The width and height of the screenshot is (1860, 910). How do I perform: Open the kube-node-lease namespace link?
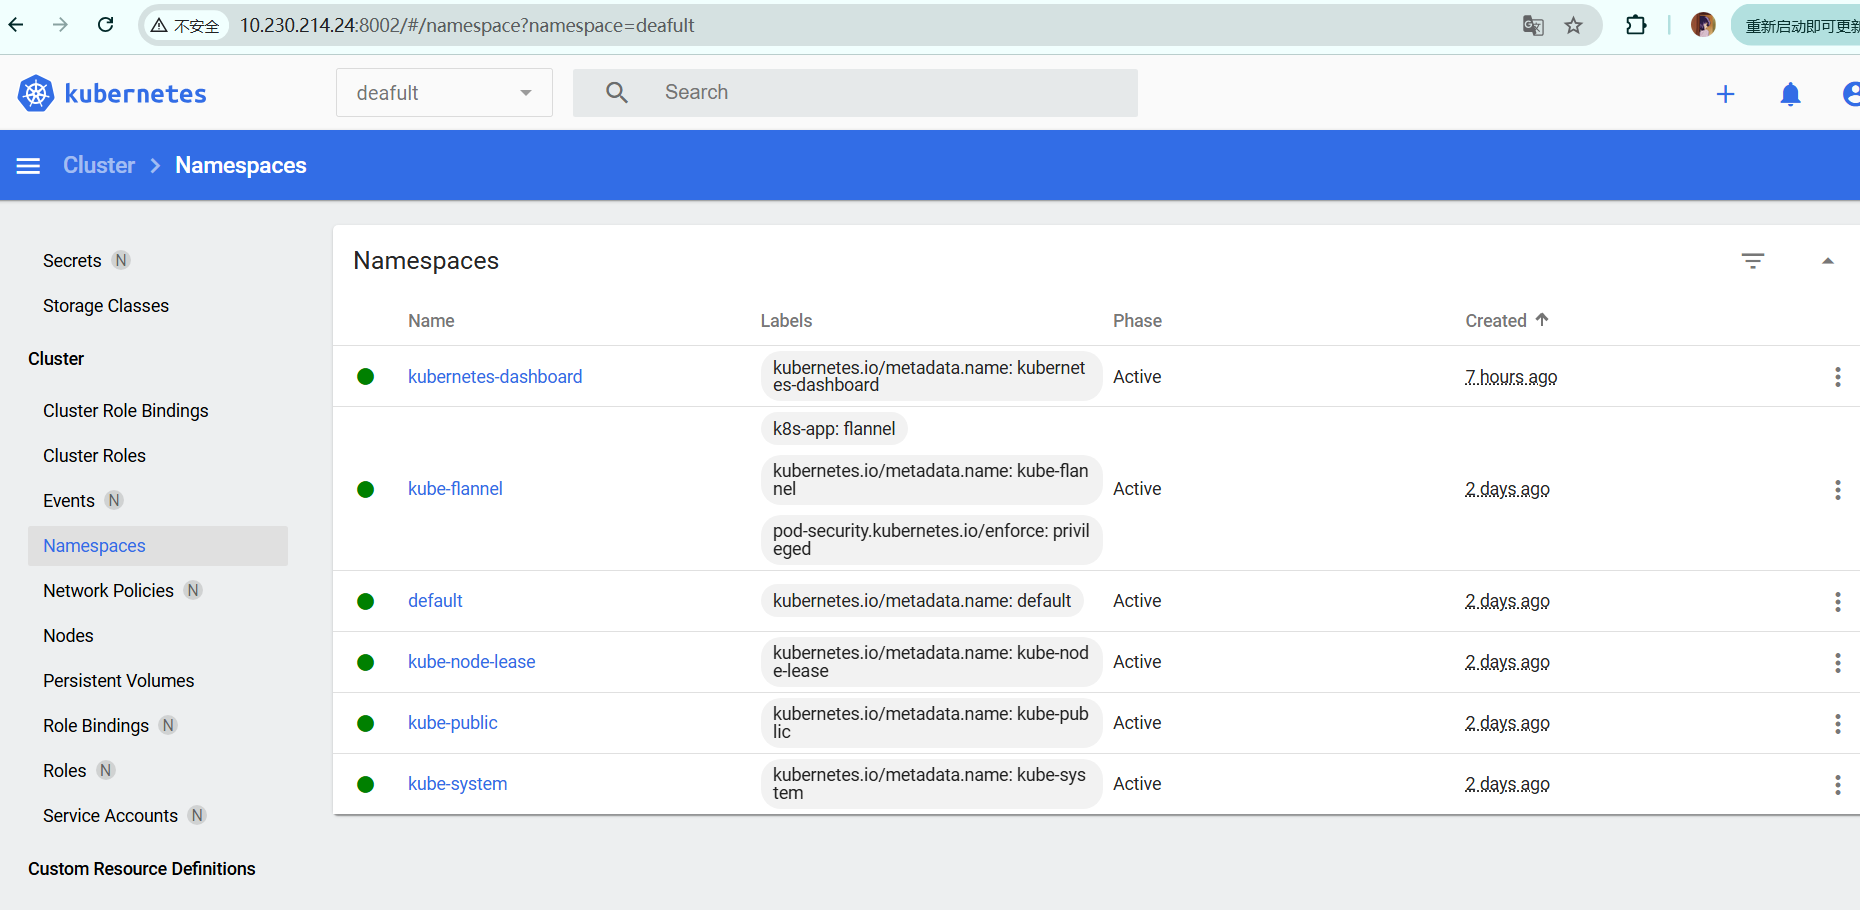(x=472, y=662)
